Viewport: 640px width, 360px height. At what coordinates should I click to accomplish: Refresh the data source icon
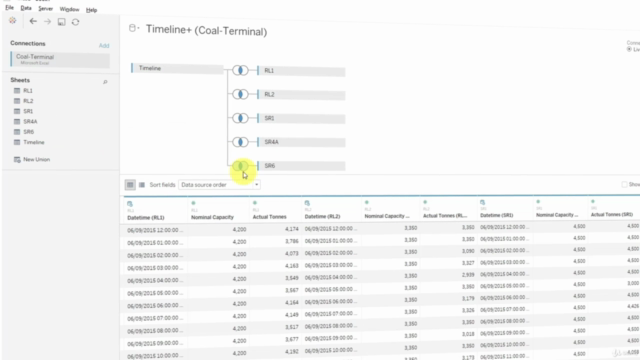tap(76, 22)
